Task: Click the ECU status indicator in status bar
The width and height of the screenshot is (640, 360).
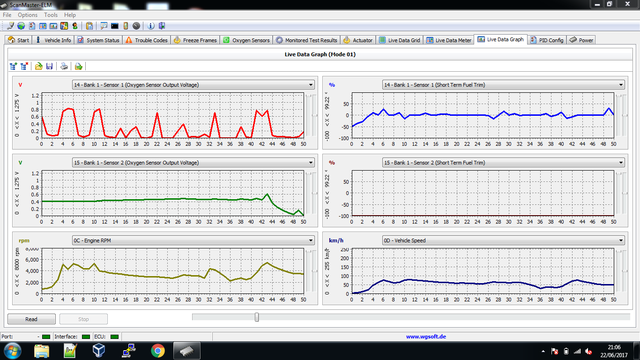Action: pos(115,337)
